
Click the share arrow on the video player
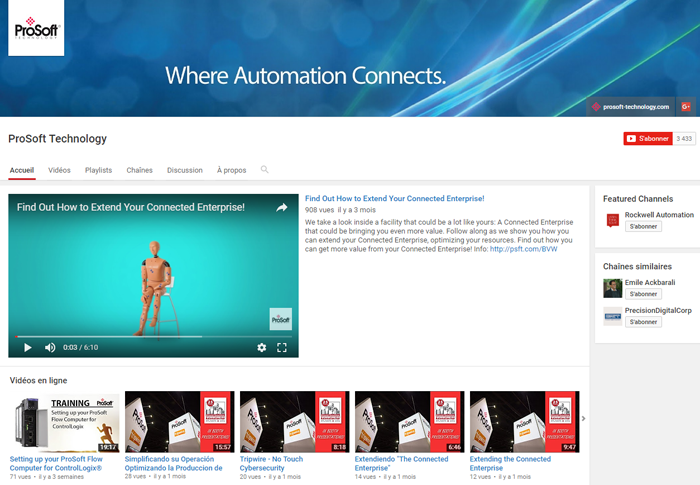(282, 208)
